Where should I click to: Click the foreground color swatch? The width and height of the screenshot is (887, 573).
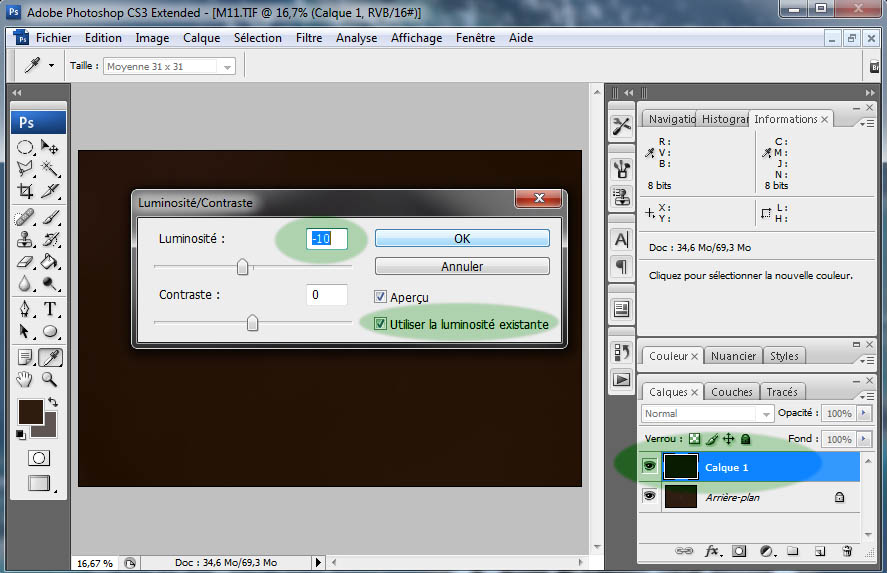pyautogui.click(x=31, y=412)
